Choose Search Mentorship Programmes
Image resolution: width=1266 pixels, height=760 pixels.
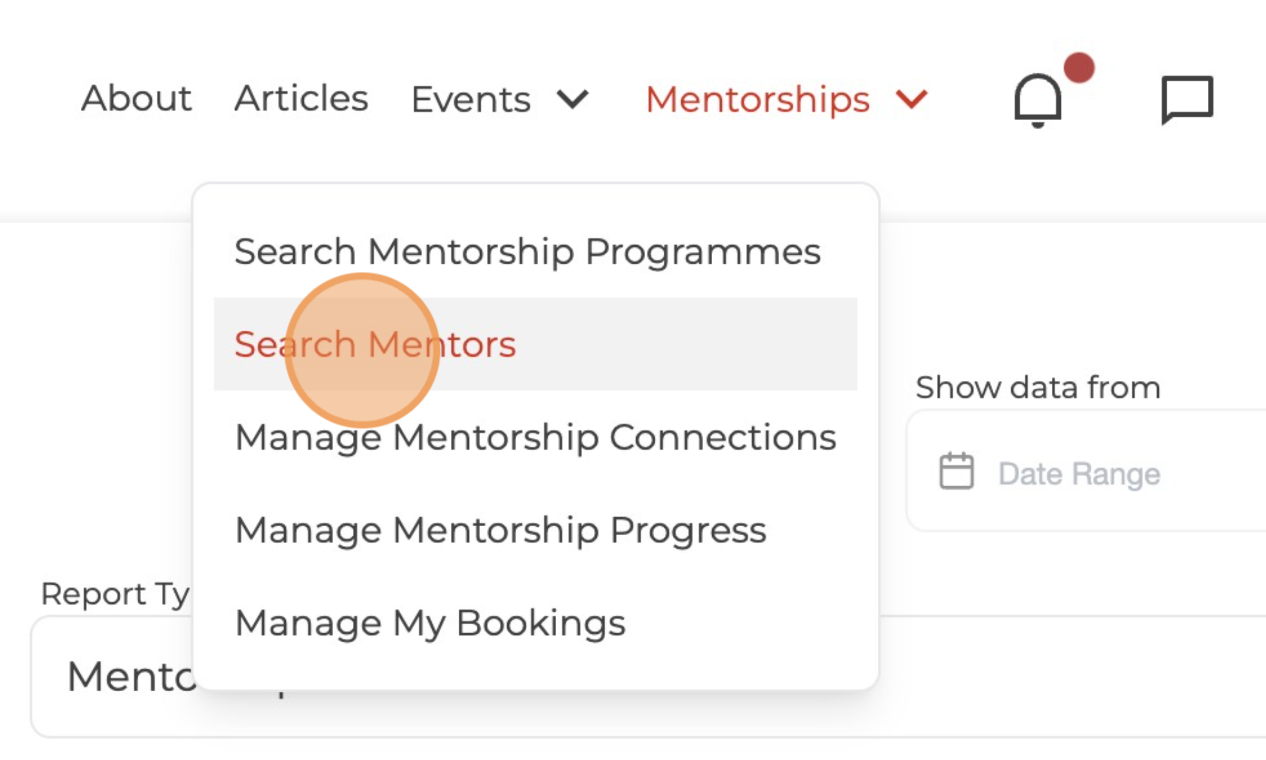pos(527,252)
